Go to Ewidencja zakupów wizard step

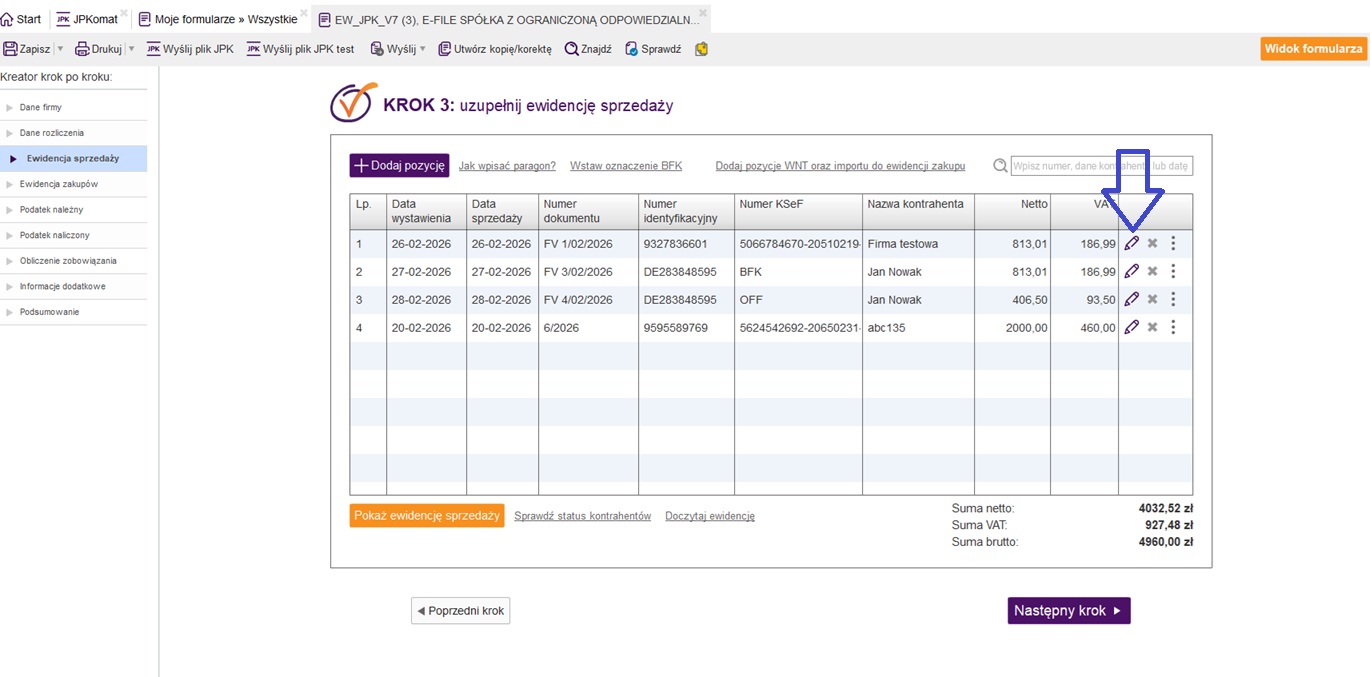pos(58,184)
